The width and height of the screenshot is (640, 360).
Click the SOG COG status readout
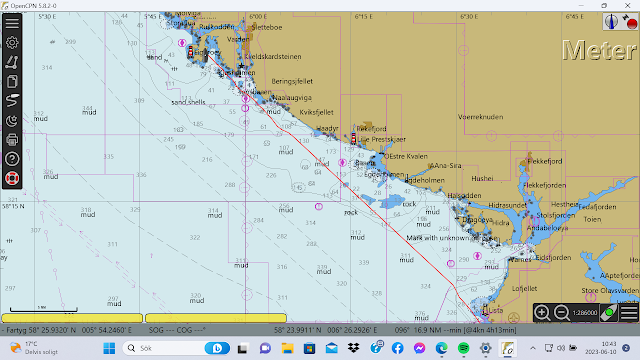177,330
